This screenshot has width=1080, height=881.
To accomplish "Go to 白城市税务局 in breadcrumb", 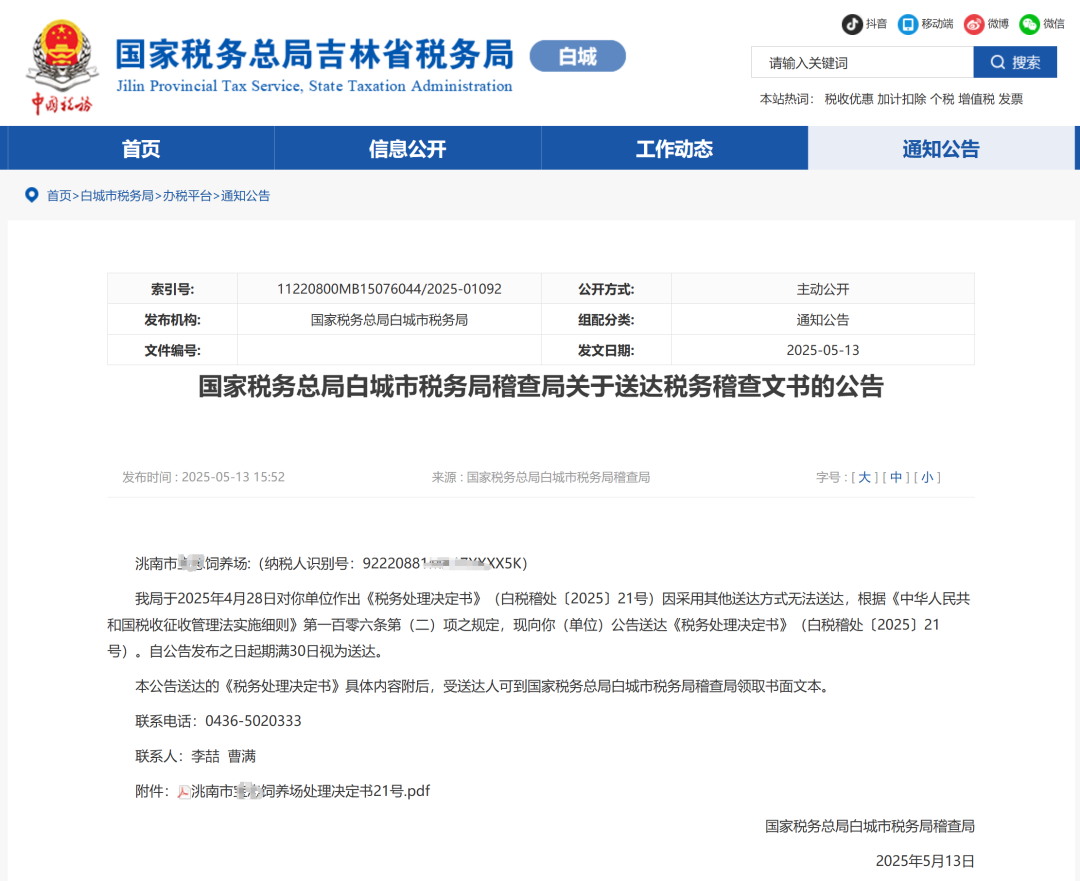I will [117, 196].
